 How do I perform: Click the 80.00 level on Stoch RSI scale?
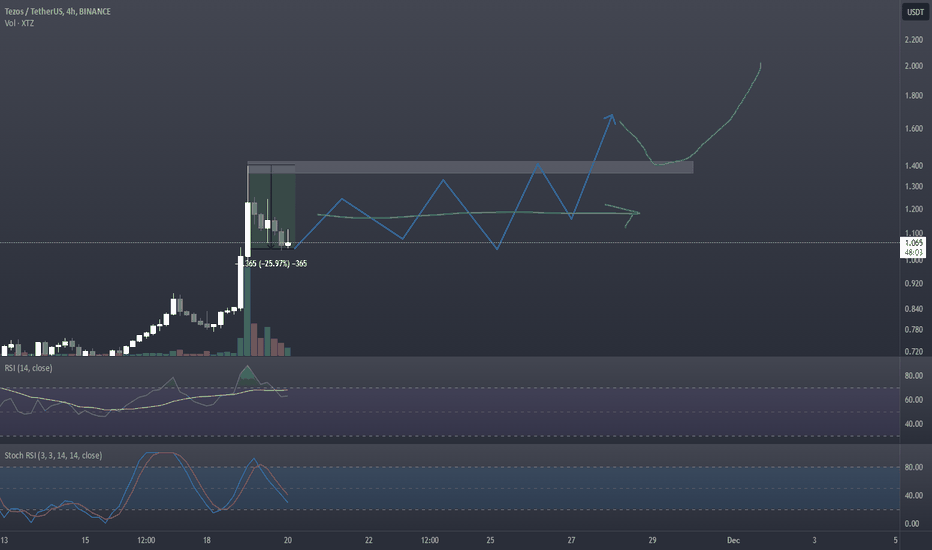914,467
